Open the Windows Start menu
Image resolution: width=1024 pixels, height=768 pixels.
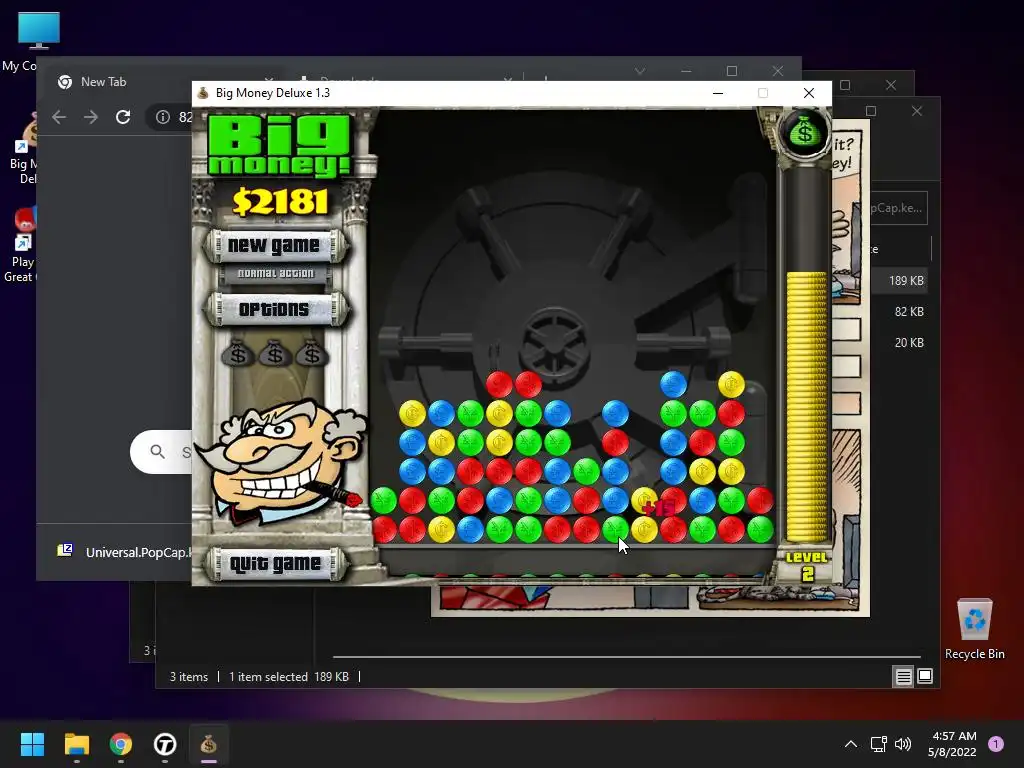(32, 744)
